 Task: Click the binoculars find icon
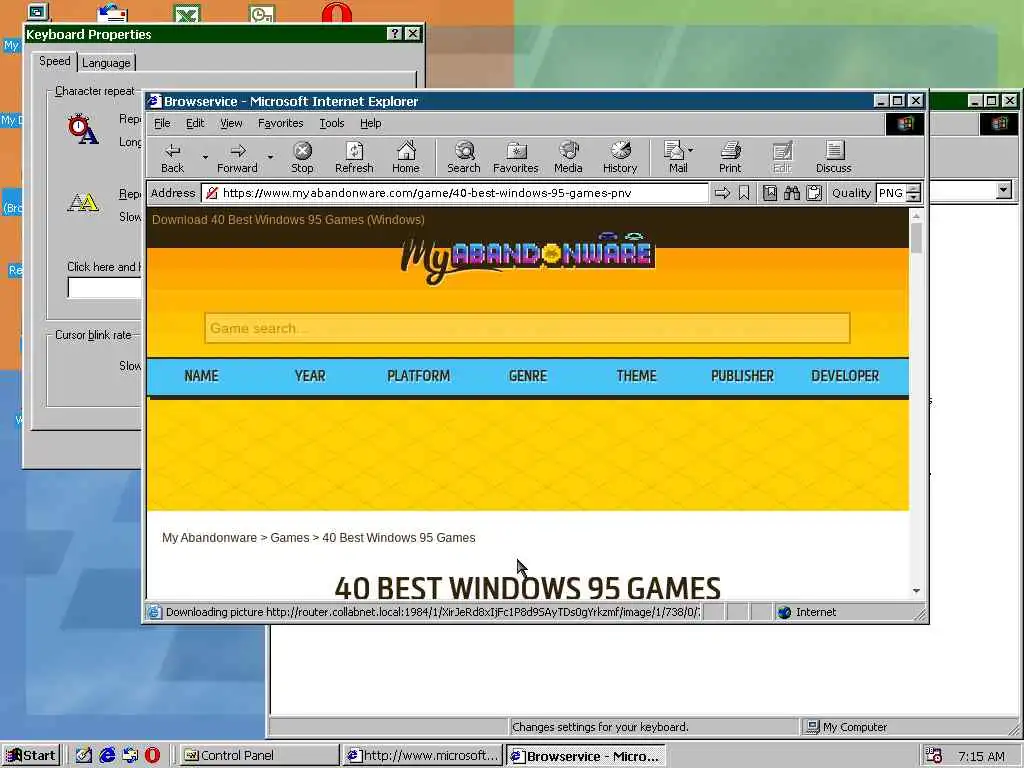click(792, 193)
